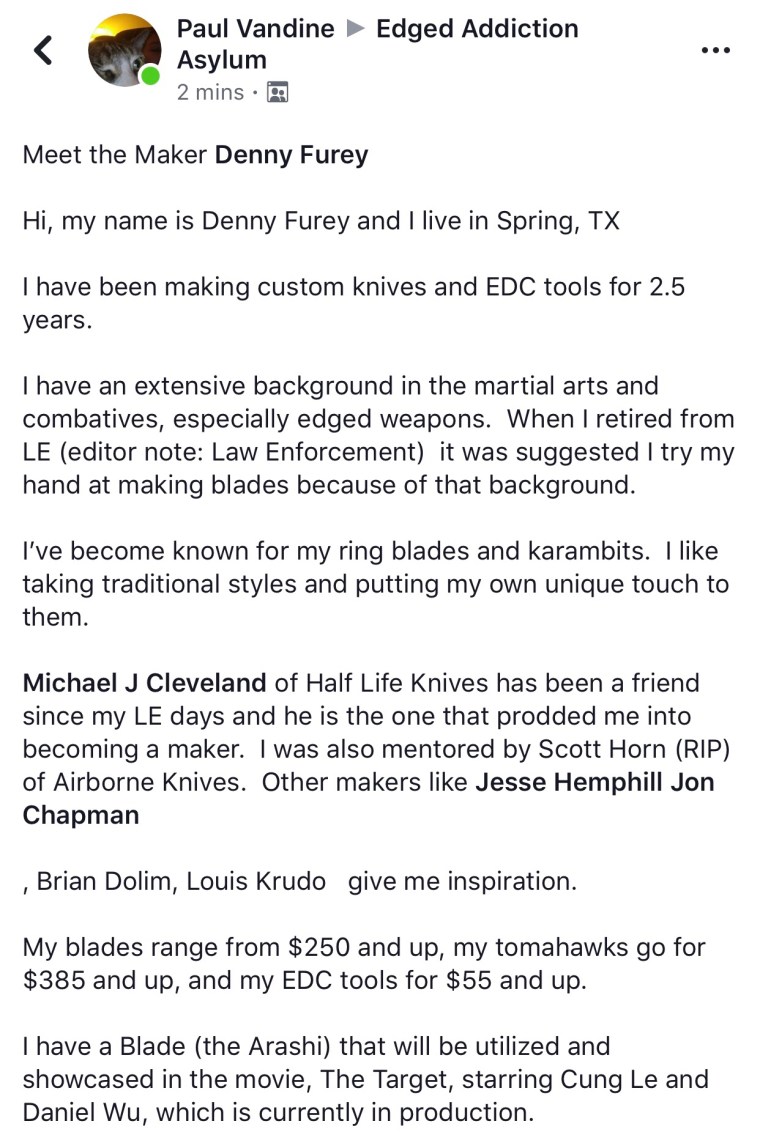Go to the Edged Addiction Asylum group

[x=476, y=29]
